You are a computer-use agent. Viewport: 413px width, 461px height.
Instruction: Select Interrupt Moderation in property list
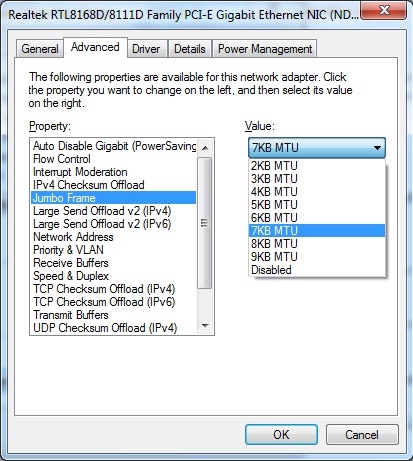tap(113, 172)
